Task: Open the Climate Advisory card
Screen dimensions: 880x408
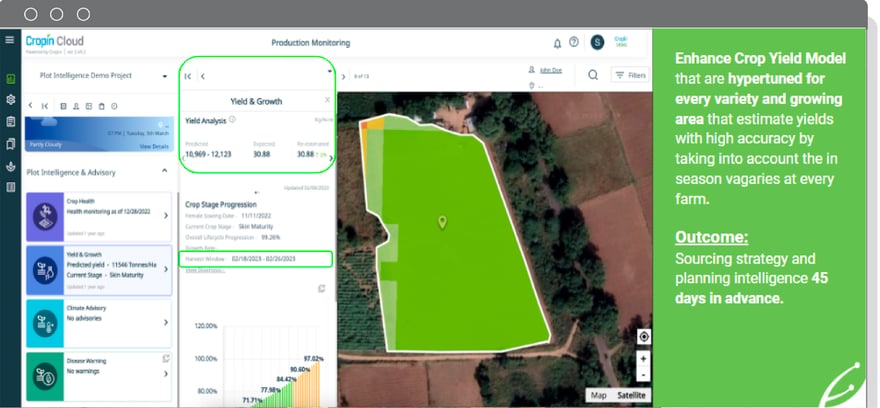Action: point(99,323)
